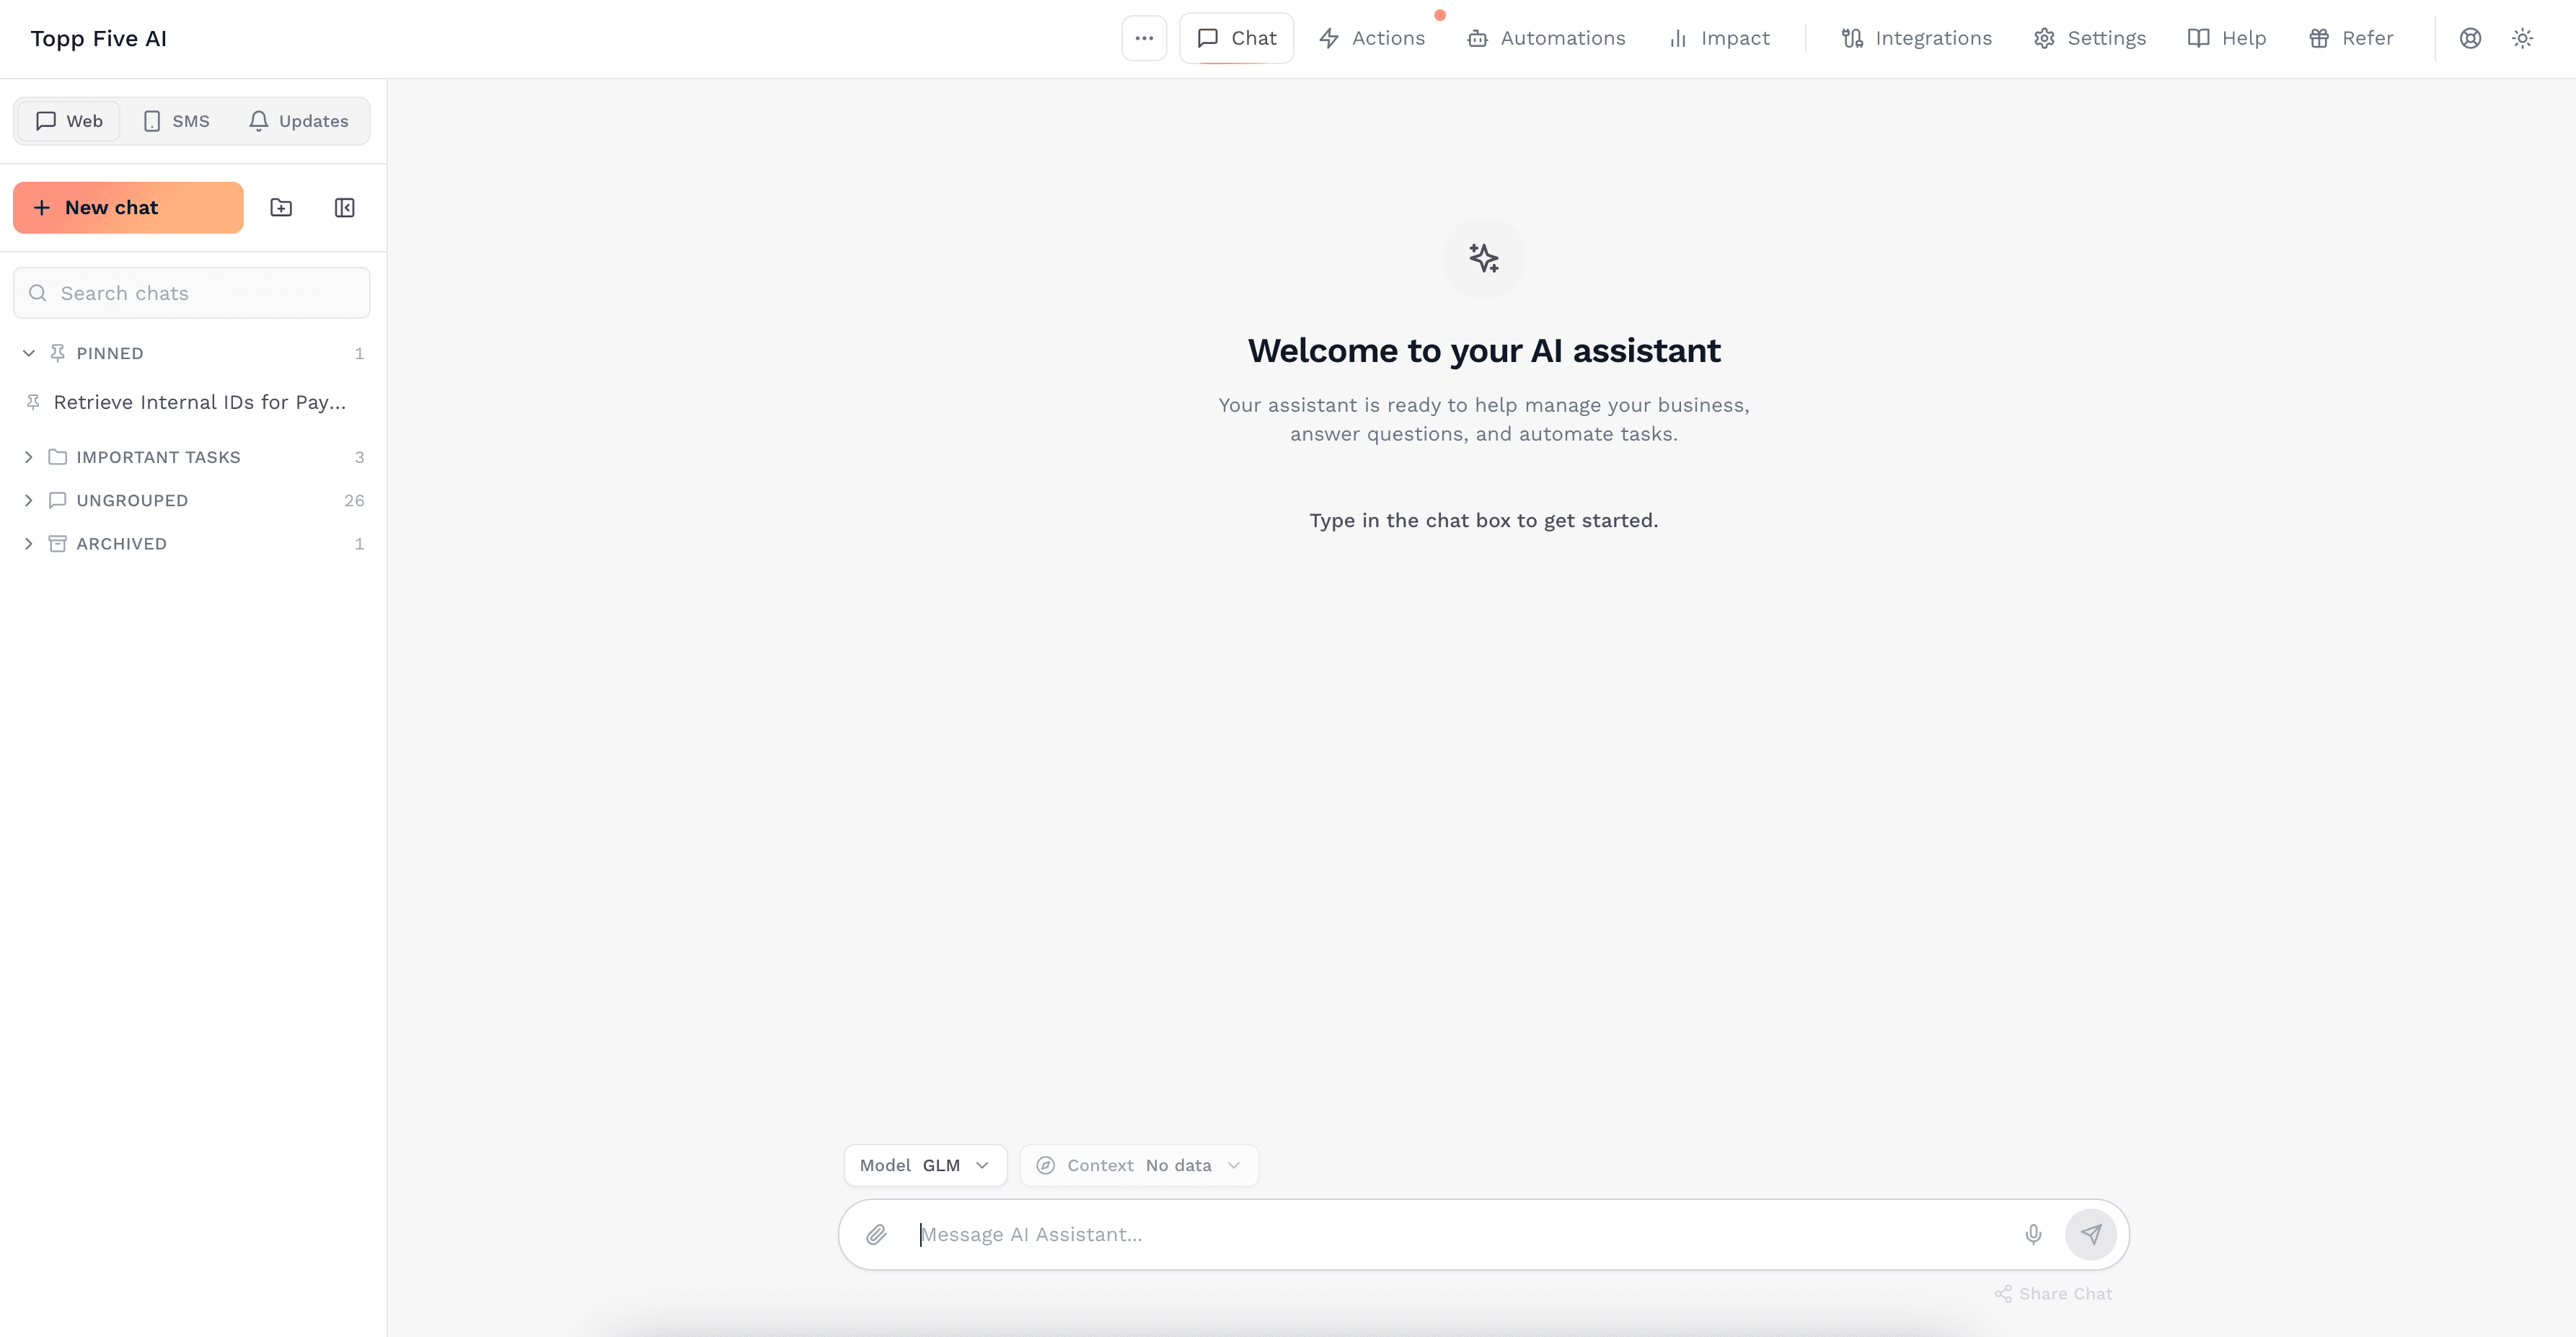Click the pin icon beside Retrieve Internal IDs
Screen dimensions: 2576x1337
[x=33, y=402]
